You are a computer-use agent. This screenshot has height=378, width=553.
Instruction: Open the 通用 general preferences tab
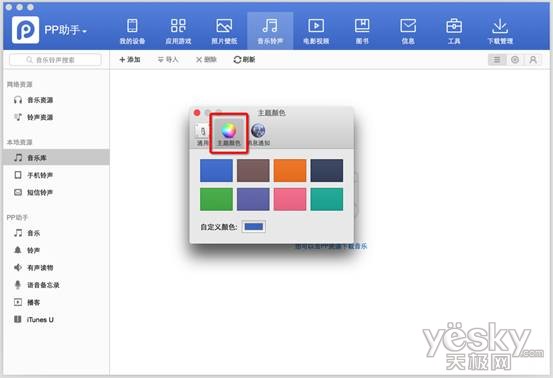[202, 135]
